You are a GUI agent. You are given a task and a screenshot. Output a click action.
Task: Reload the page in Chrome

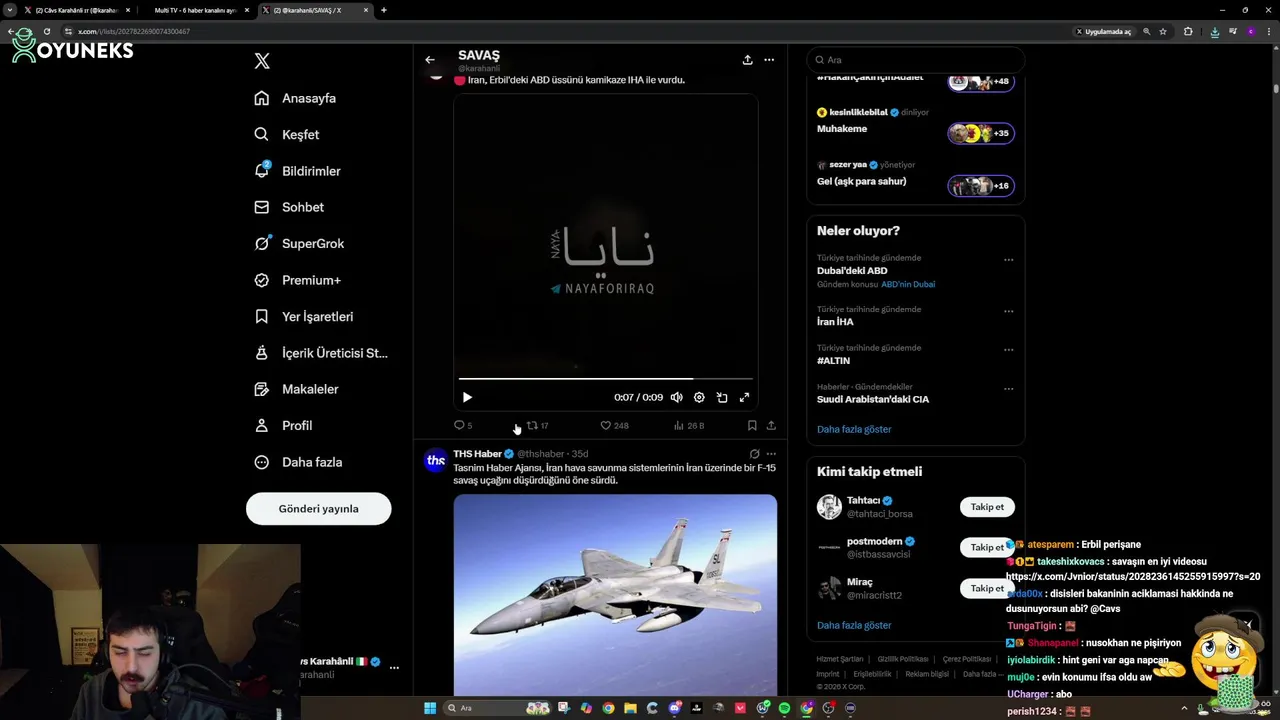(x=46, y=31)
